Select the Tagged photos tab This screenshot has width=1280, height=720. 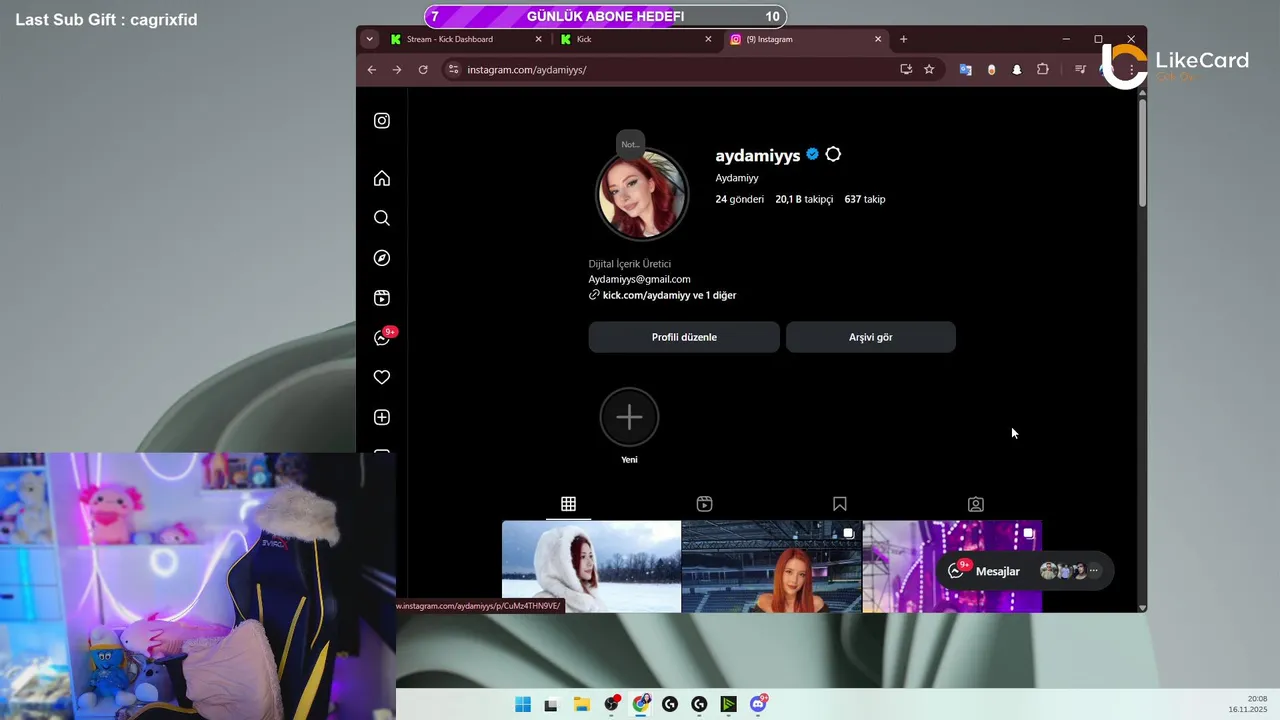pos(976,504)
